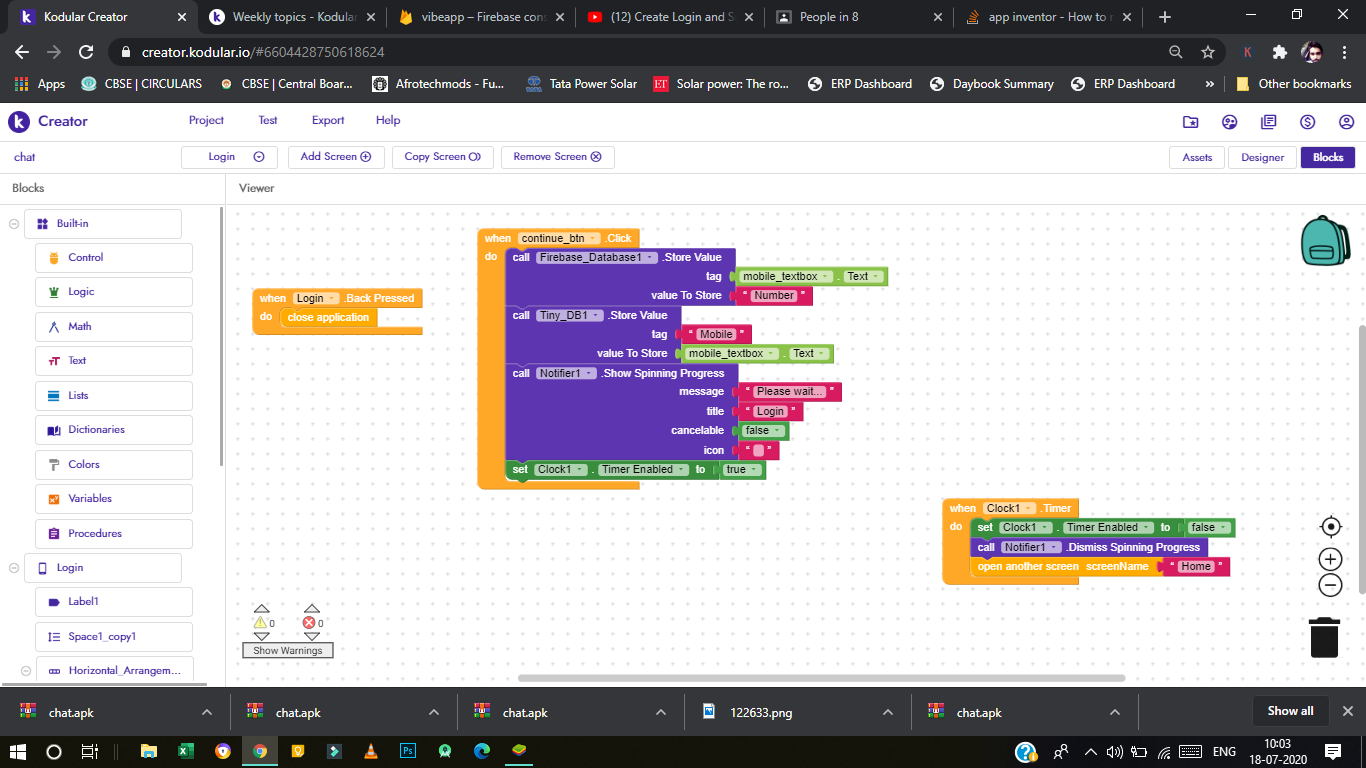Toggle the 'false' value in cancelable block
Viewport: 1366px width, 768px height.
(763, 431)
